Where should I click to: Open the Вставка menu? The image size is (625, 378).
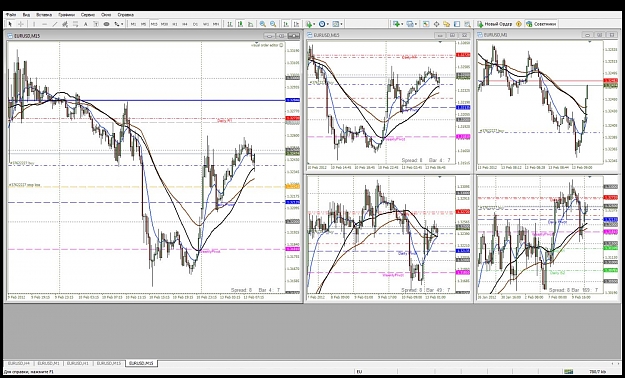44,15
